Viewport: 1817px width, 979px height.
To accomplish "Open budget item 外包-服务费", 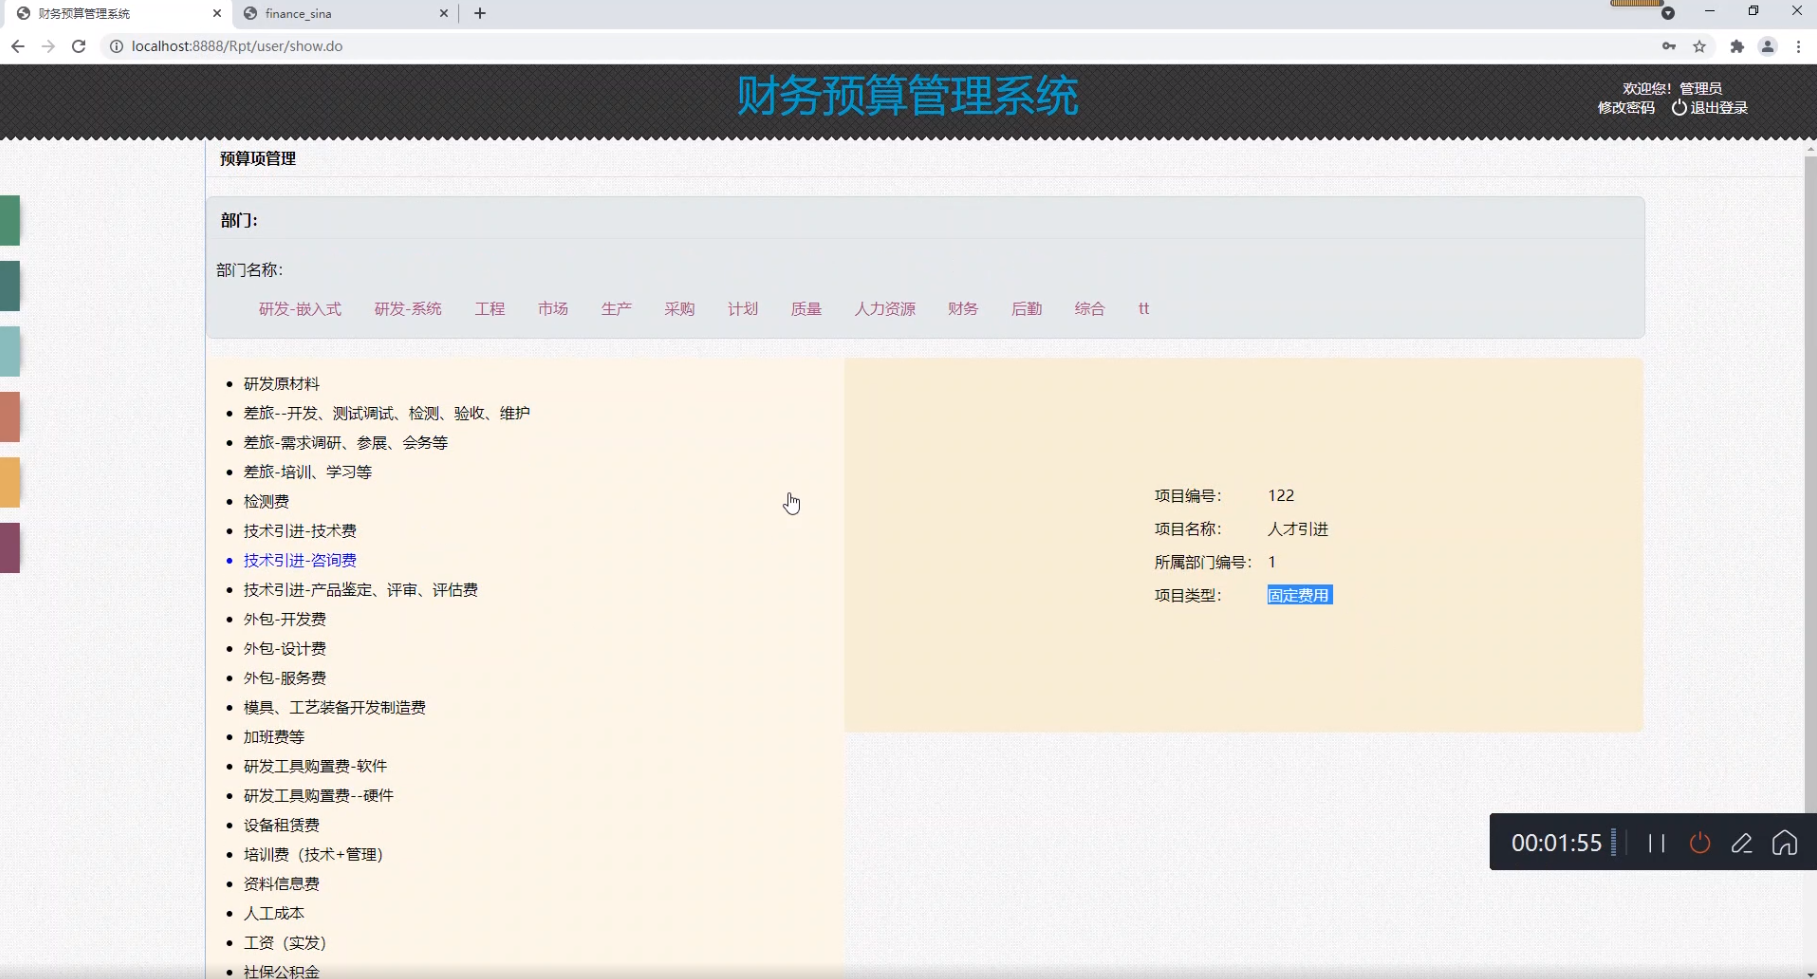I will coord(285,678).
